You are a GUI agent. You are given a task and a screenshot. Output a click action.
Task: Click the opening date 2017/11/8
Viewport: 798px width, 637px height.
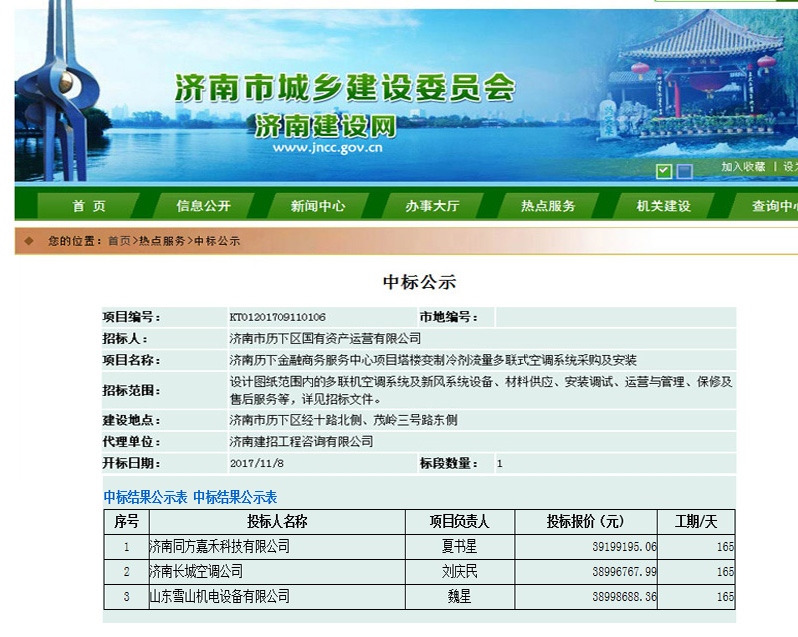pyautogui.click(x=256, y=464)
